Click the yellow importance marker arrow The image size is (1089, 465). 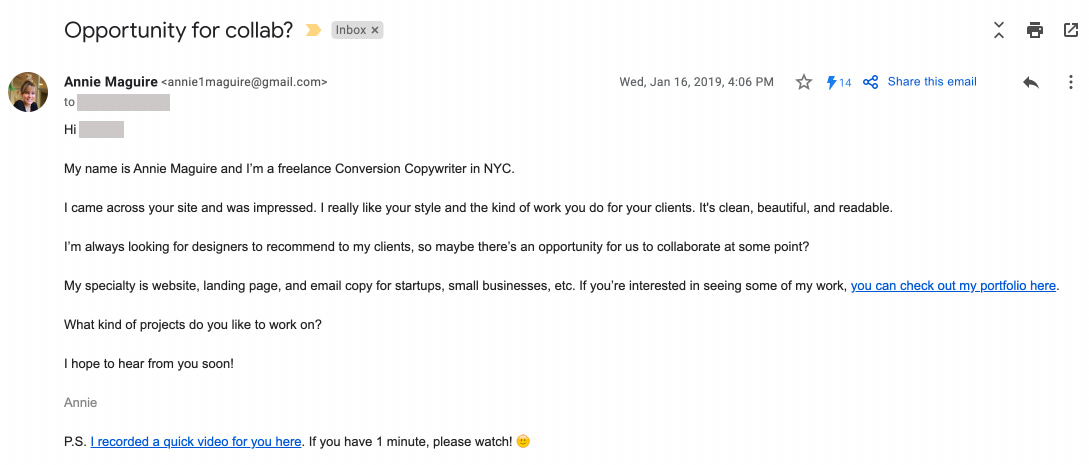click(x=313, y=30)
